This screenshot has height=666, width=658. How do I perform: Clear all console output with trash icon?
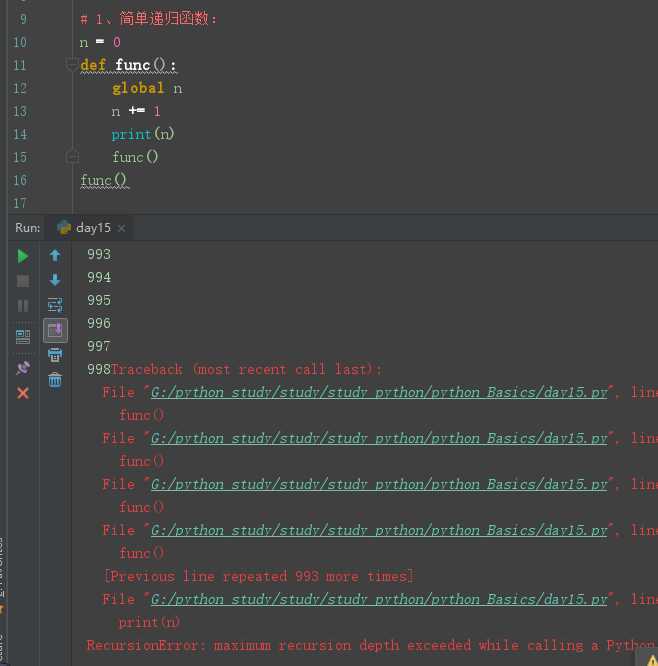coord(55,380)
